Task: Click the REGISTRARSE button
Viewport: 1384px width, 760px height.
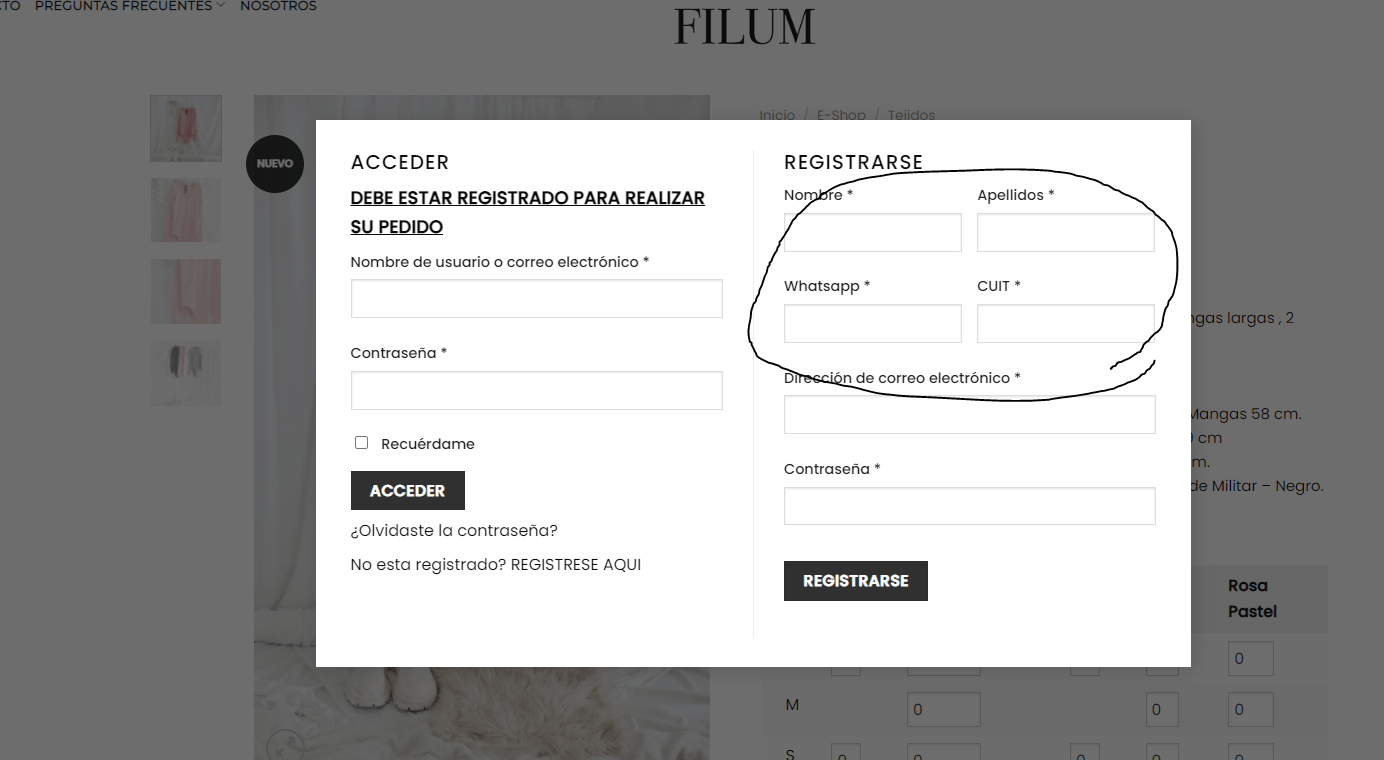Action: coord(855,580)
